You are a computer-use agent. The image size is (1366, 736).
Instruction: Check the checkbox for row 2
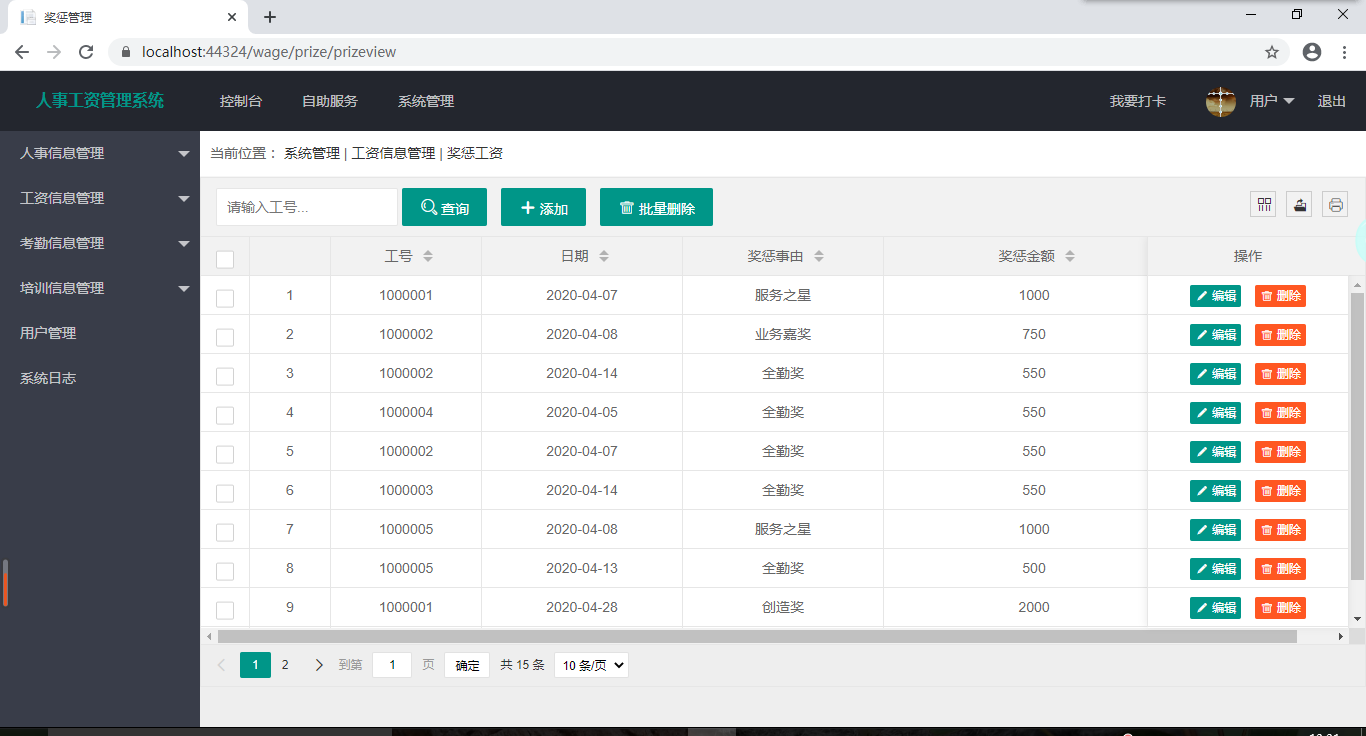pyautogui.click(x=225, y=337)
